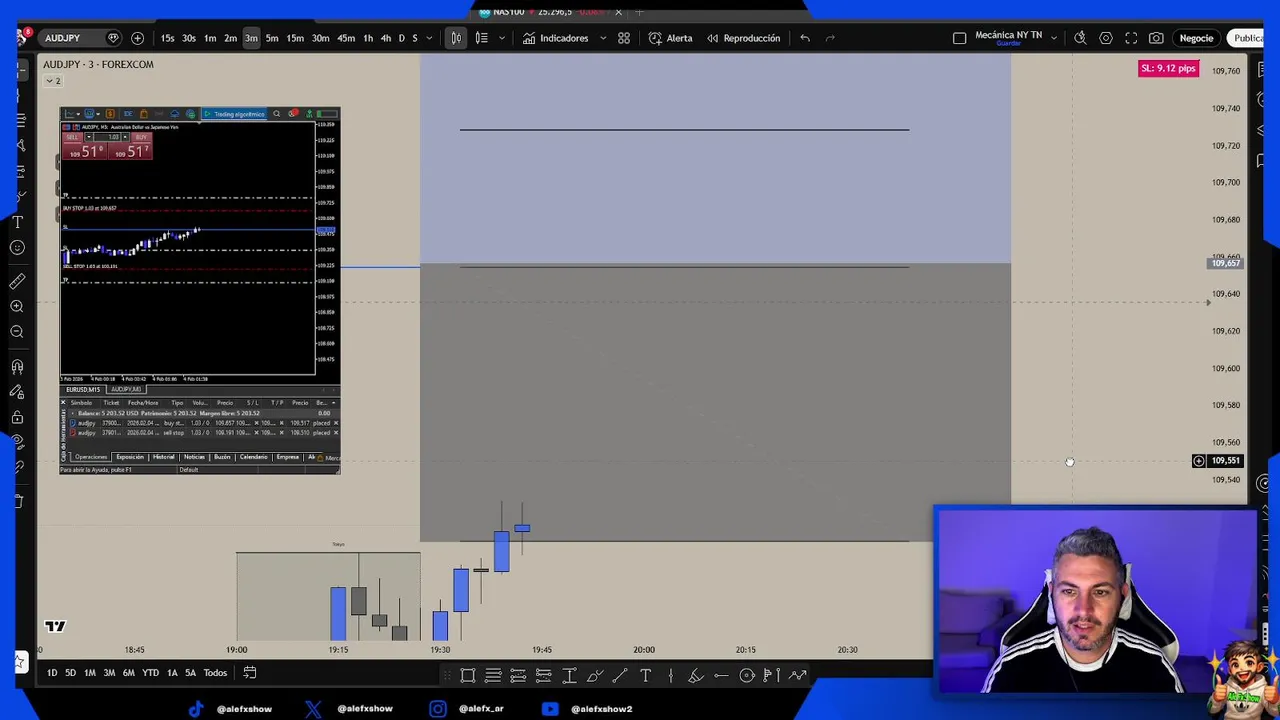Expand the Indicadores favorites dropdown

click(602, 38)
